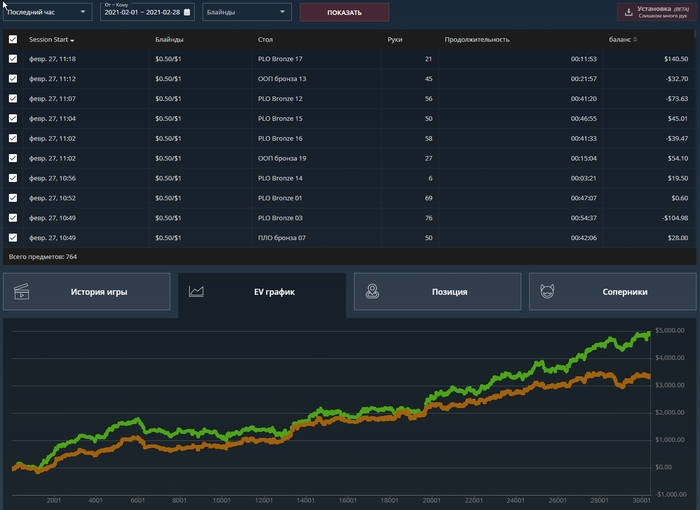Uncheck the PLO Bronze 15 session checkbox
Screen dimensions: 700x510
pos(13,118)
